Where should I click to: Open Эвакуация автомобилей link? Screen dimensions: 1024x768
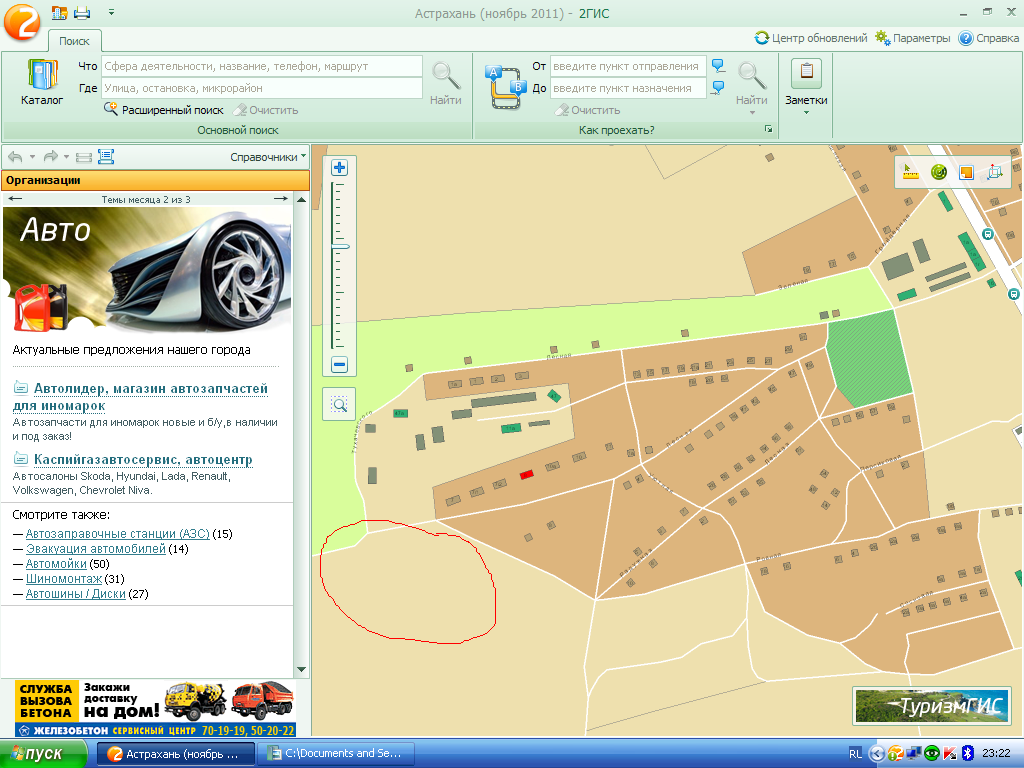point(95,549)
